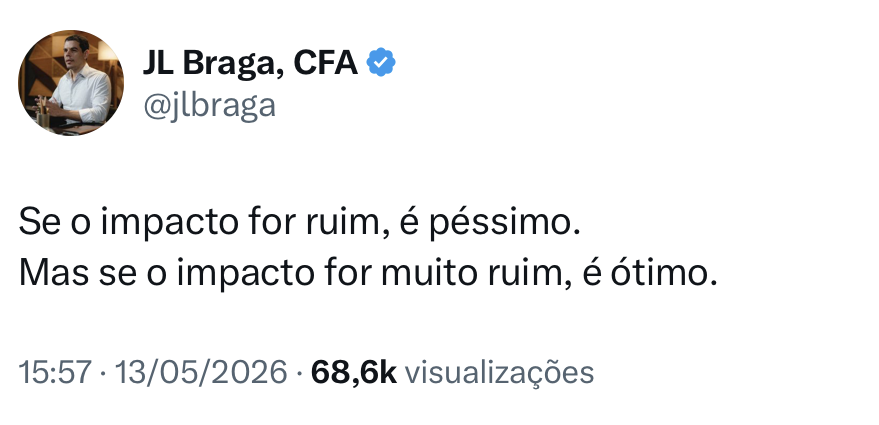Click the second line starting with Mas
Viewport: 879px width, 425px height.
click(368, 274)
